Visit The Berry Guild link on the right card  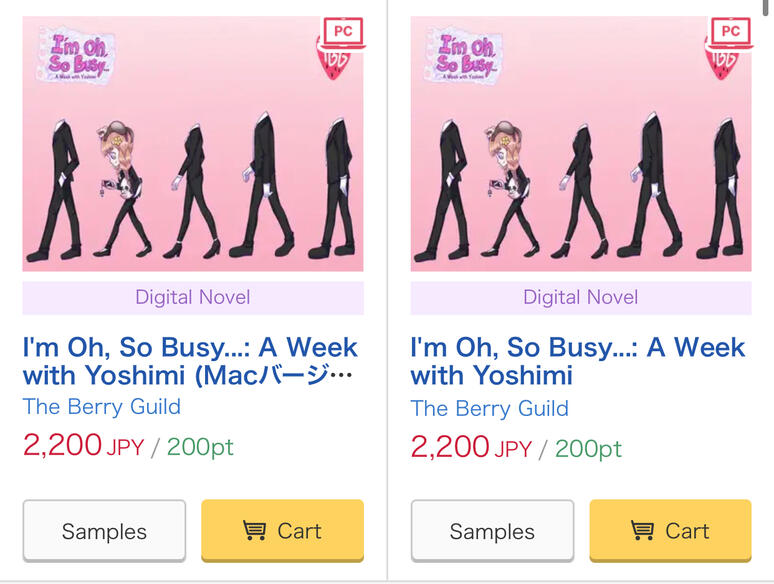pyautogui.click(x=490, y=408)
